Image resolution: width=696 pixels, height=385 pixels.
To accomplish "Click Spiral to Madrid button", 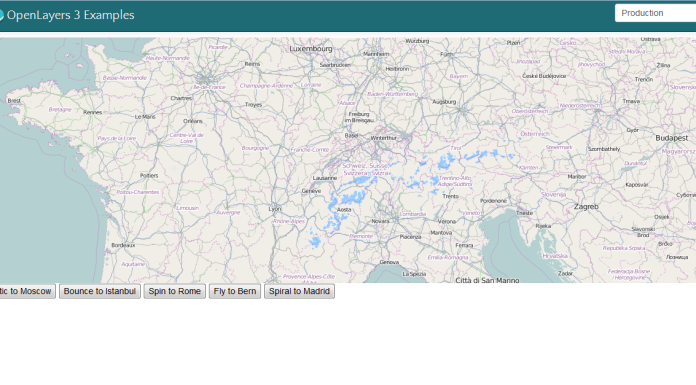I will click(299, 291).
